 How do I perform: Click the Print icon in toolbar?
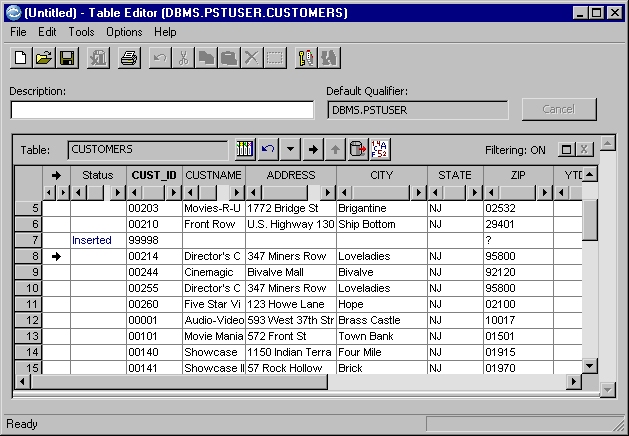coord(129,58)
